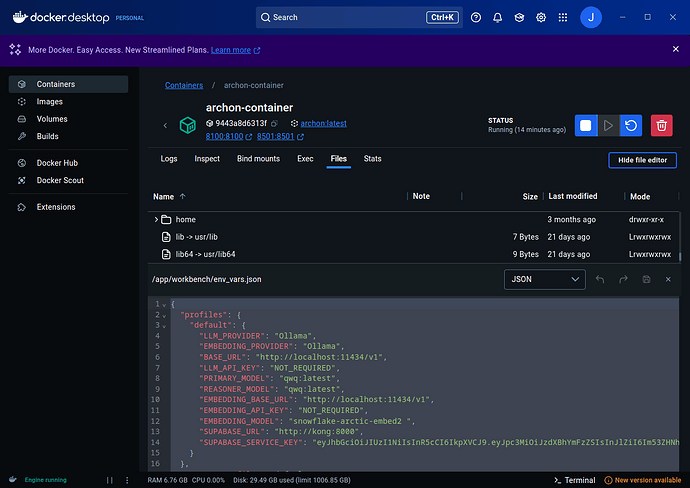Sort files by Name column
Viewport: 690px width, 488px height.
[163, 197]
